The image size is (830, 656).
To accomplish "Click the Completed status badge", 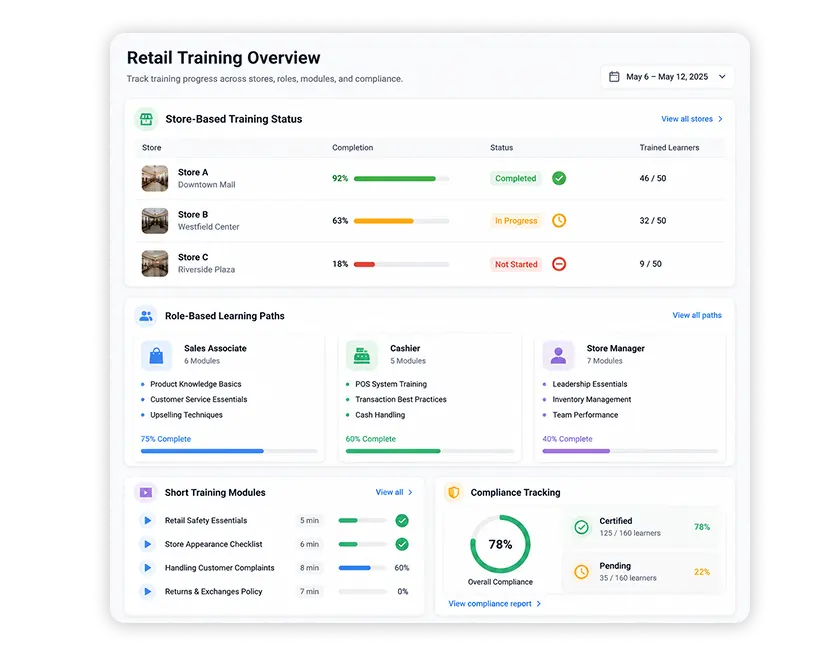I will [516, 178].
